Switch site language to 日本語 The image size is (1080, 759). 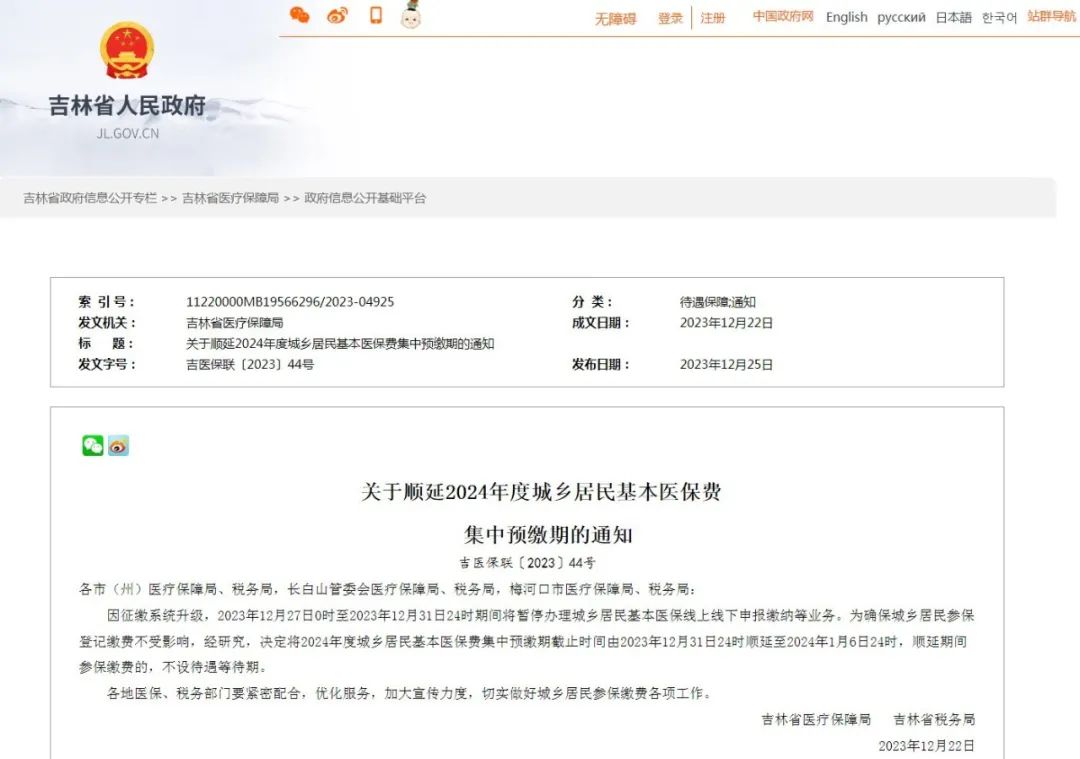tap(953, 17)
